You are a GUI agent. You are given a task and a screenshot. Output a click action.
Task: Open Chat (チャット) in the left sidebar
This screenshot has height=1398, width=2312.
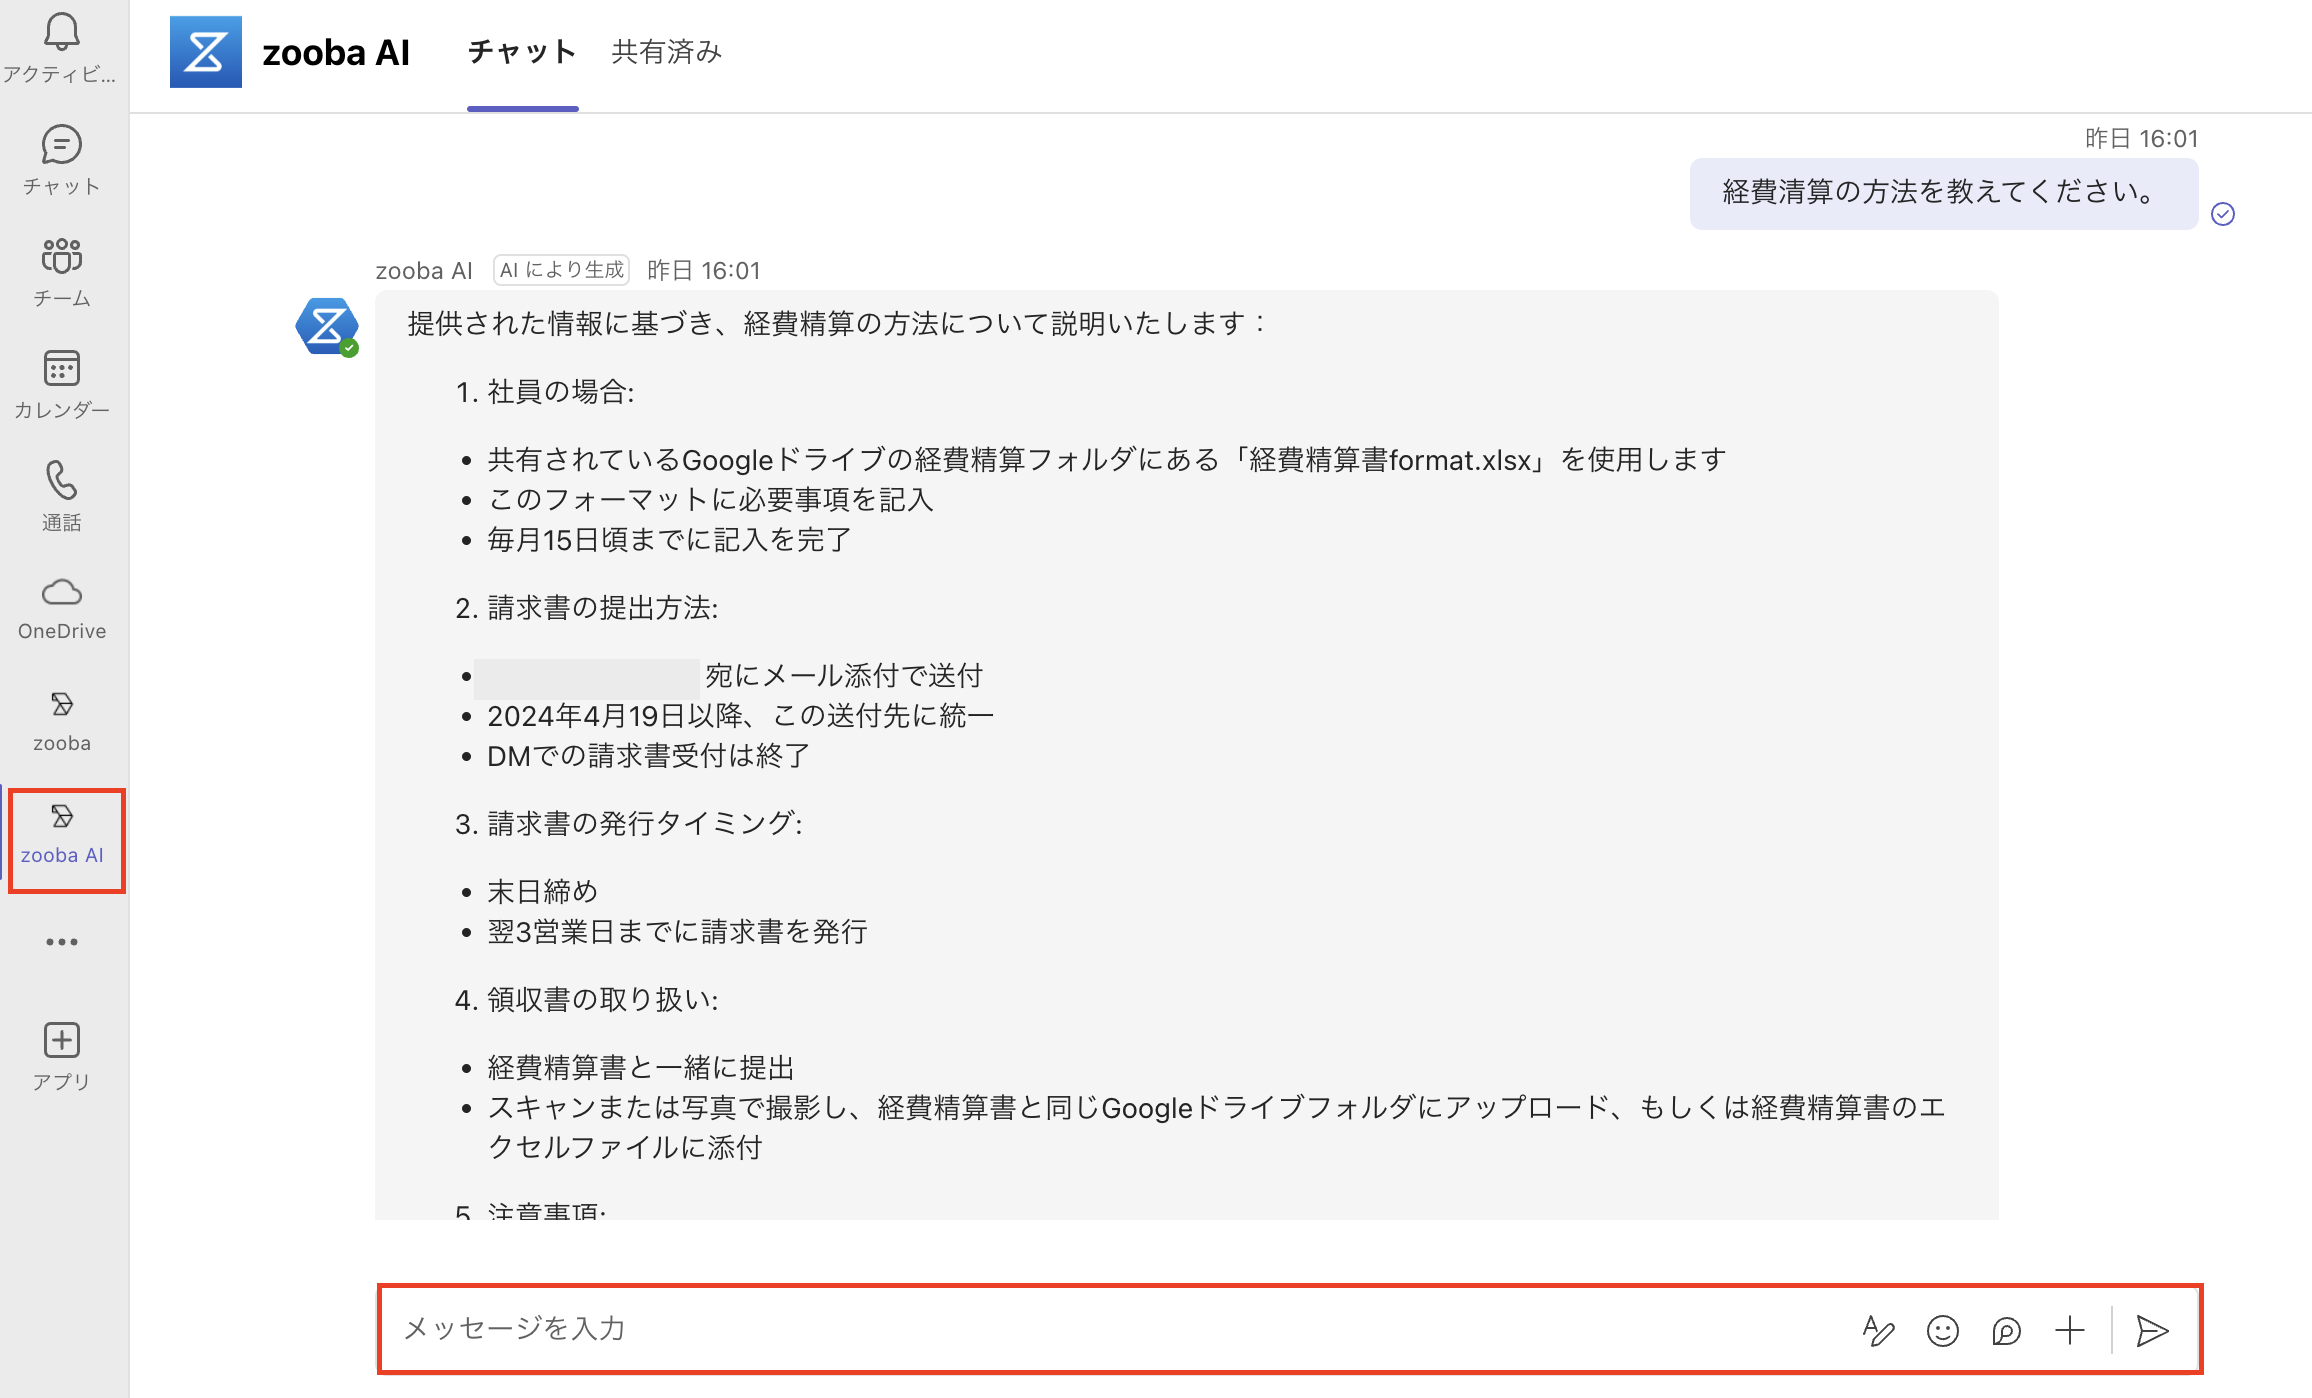click(x=61, y=160)
